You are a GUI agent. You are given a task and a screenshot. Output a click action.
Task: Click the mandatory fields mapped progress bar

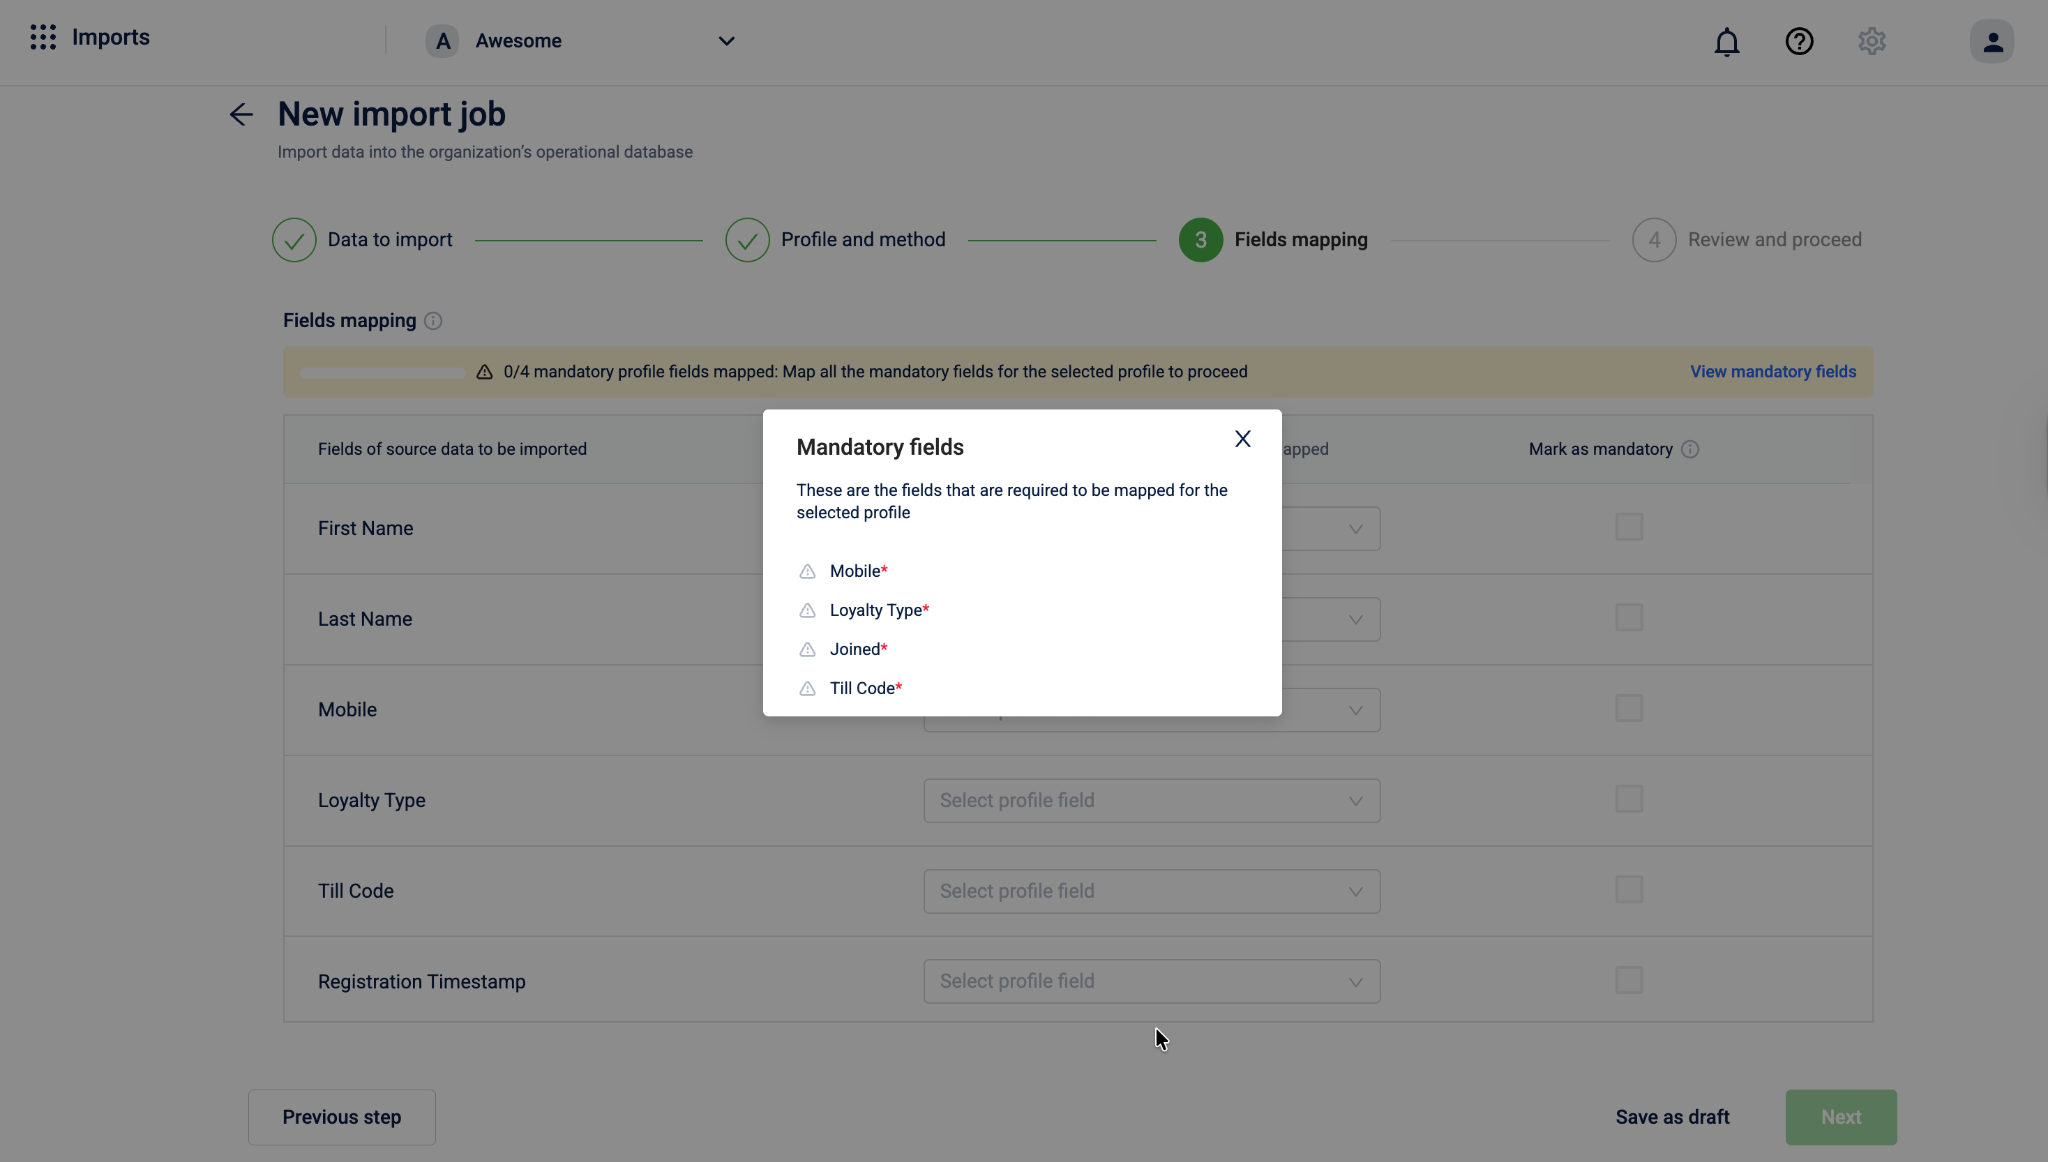(x=382, y=373)
